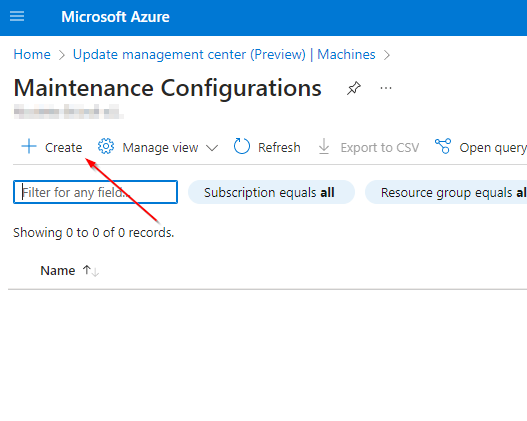
Task: Click the Manage view gear icon
Action: click(106, 146)
